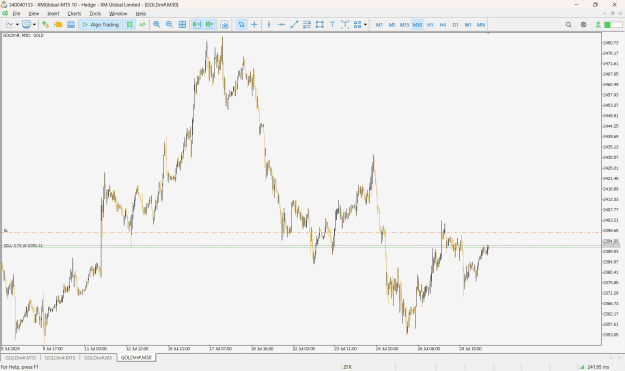Open the File menu
This screenshot has width=625, height=371.
click(16, 14)
